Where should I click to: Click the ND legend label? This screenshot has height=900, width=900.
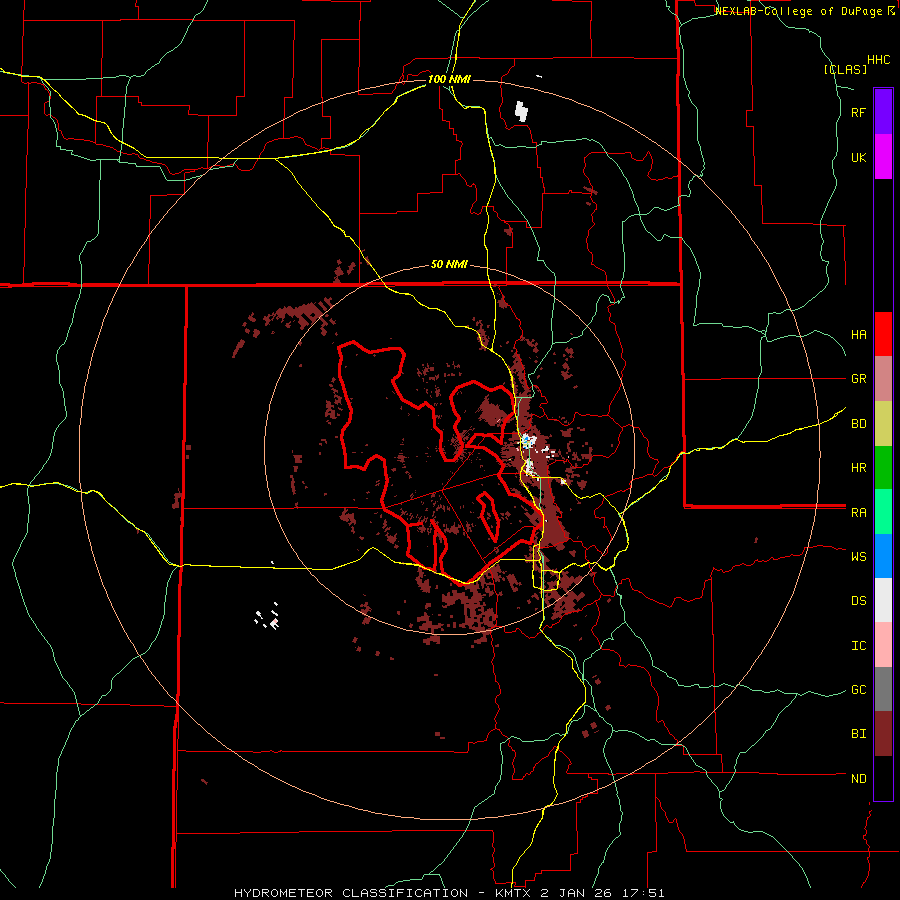858,778
